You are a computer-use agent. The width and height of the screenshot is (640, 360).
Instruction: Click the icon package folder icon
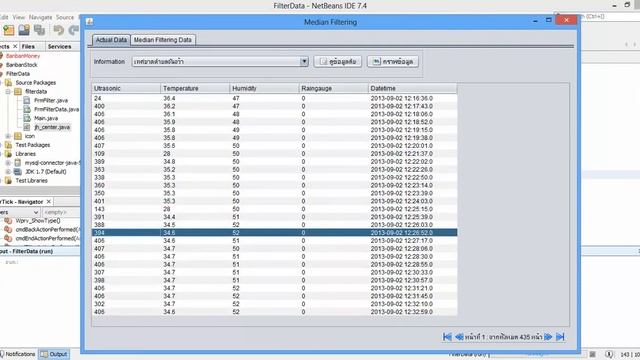click(x=18, y=136)
